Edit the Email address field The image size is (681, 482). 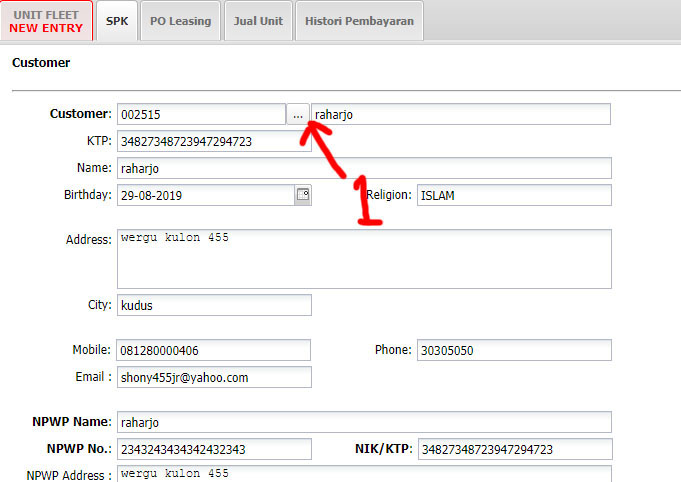click(x=214, y=377)
